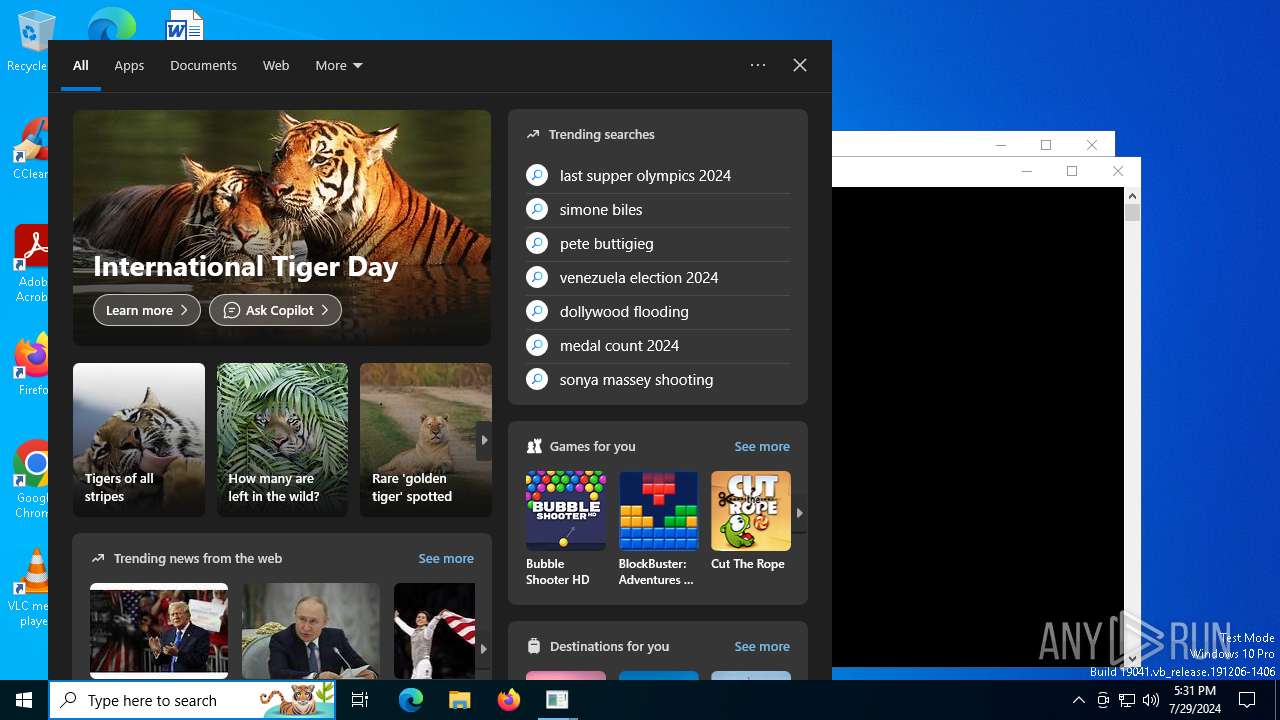The image size is (1280, 720).
Task: Open the volume control in the system tray
Action: pyautogui.click(x=1151, y=700)
